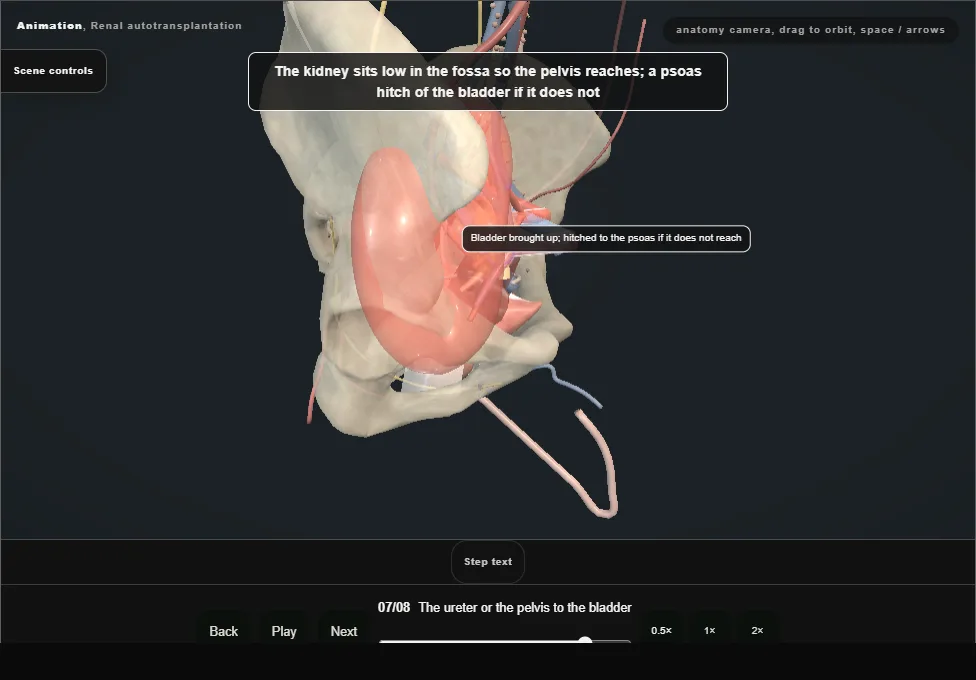Toggle the Step text panel
Screen dimensions: 976x680
(x=488, y=562)
